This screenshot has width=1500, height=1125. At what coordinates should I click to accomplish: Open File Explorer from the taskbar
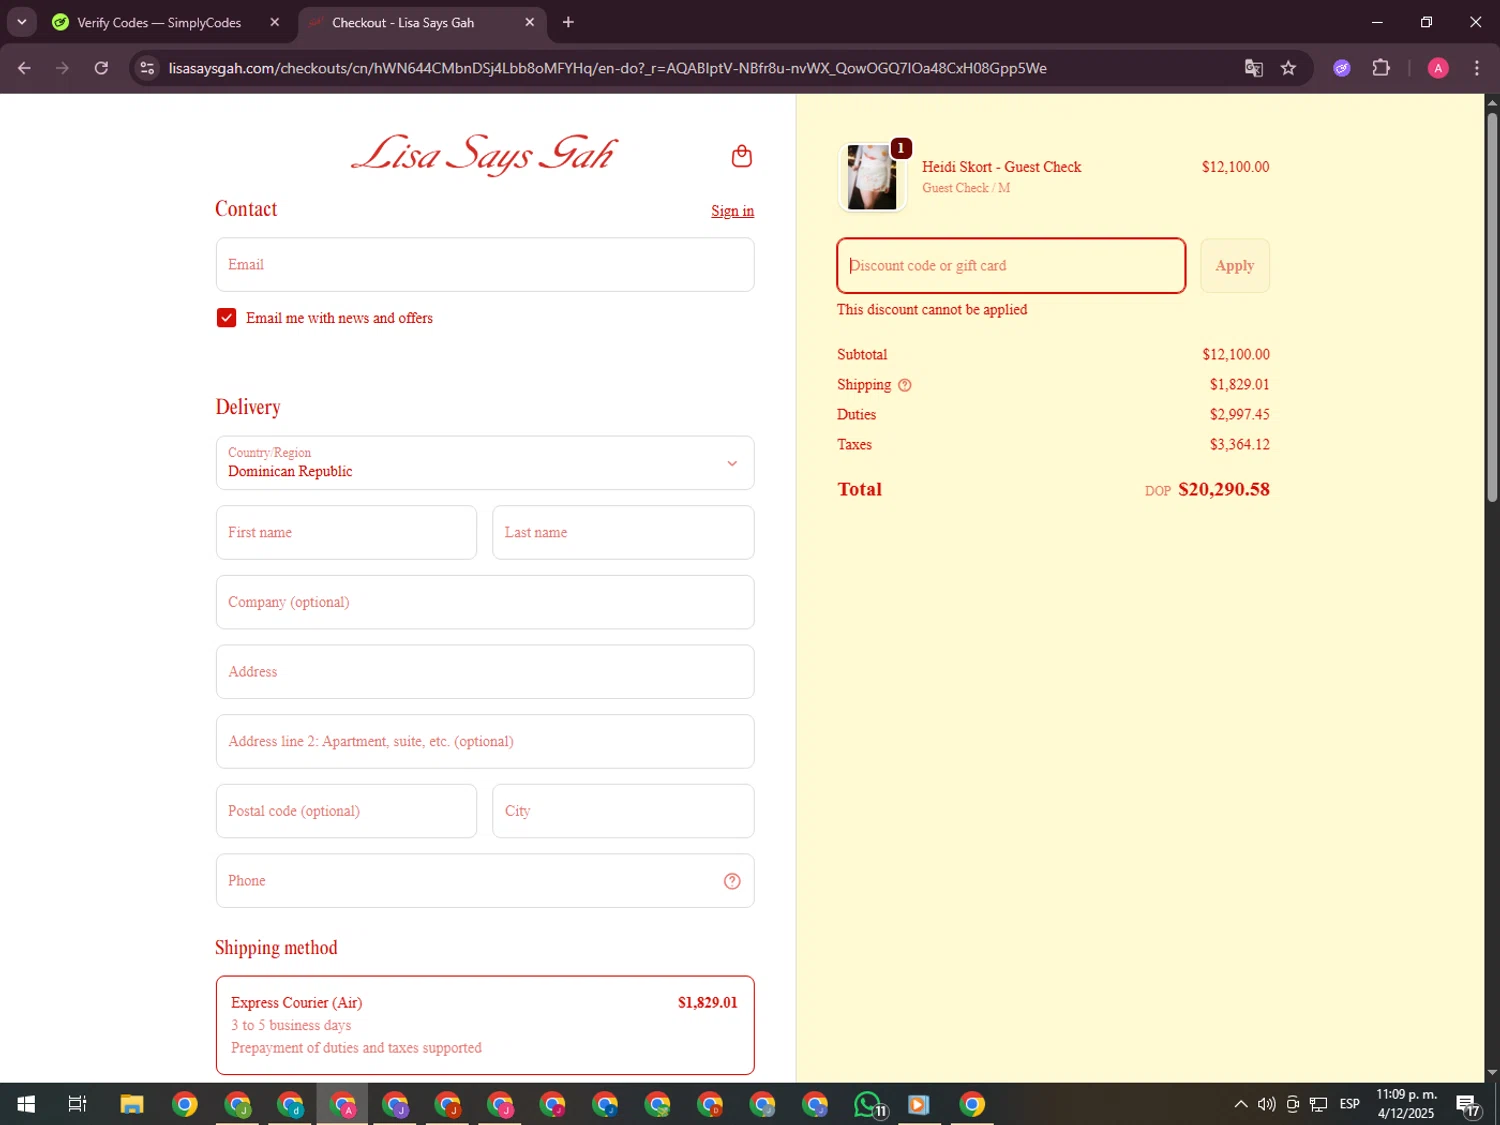[132, 1104]
